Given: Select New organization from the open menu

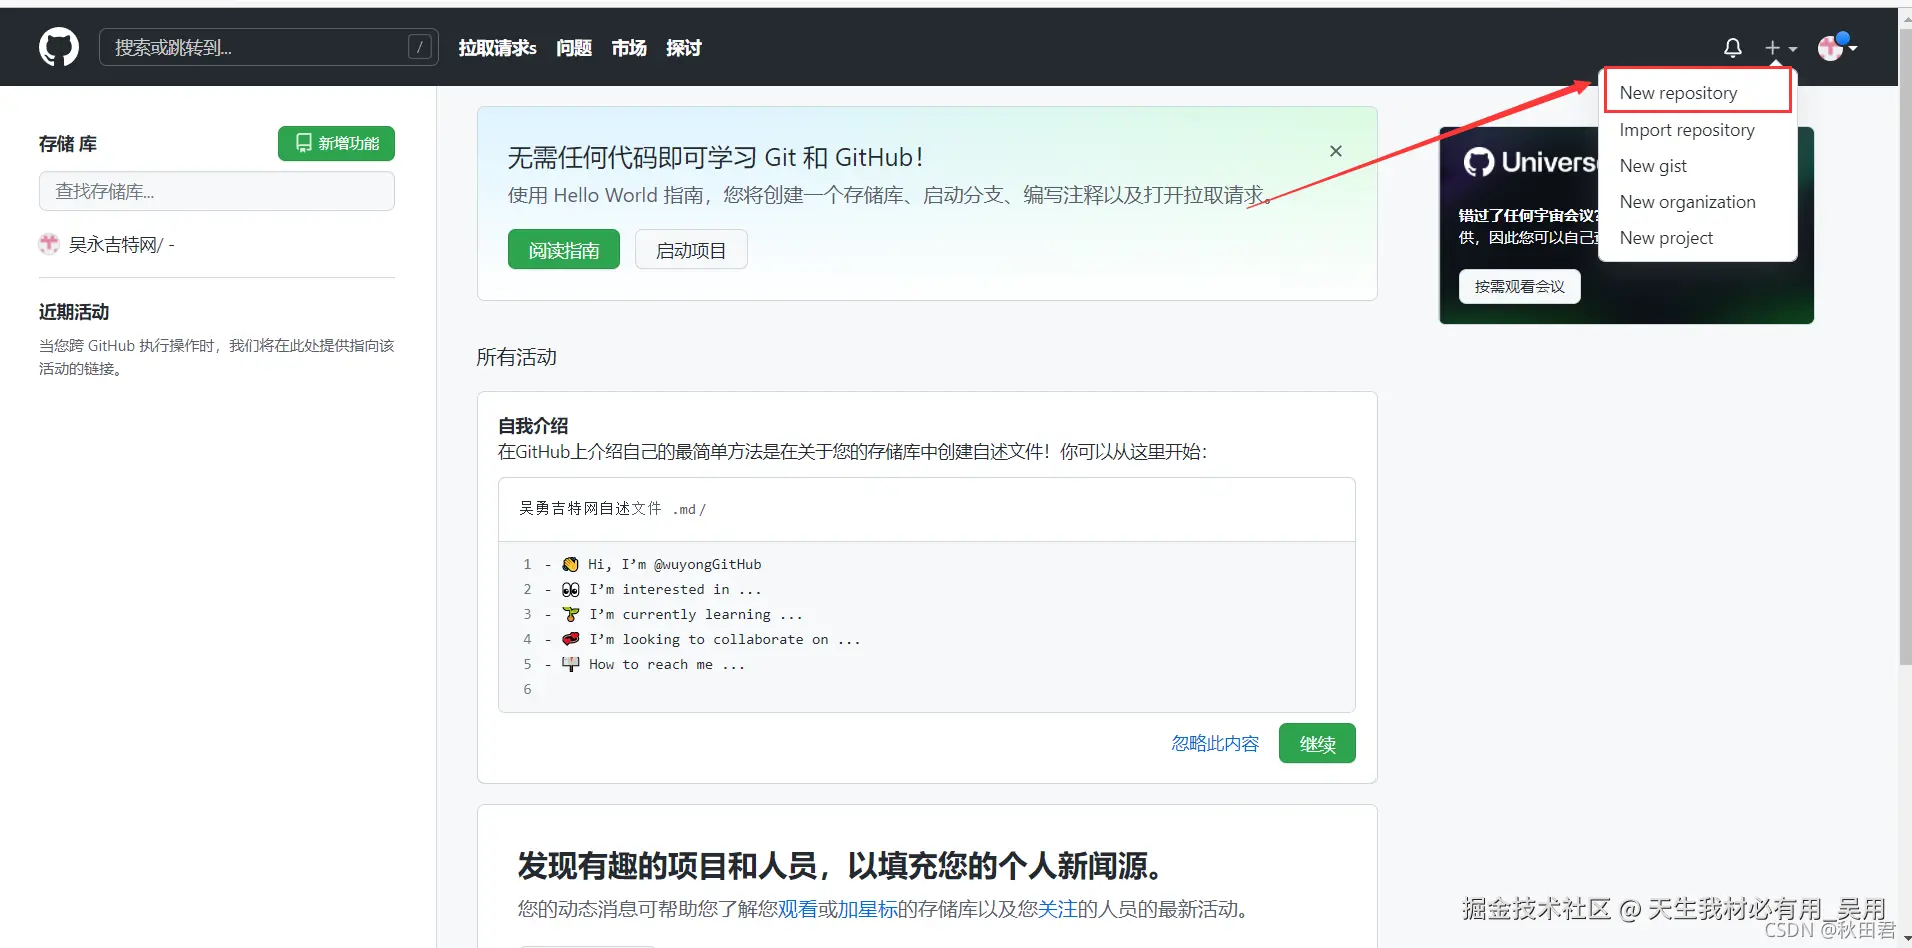Looking at the screenshot, I should (x=1688, y=201).
